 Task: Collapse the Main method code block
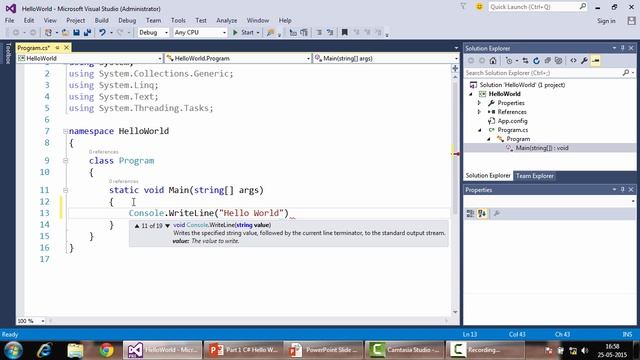(65, 190)
